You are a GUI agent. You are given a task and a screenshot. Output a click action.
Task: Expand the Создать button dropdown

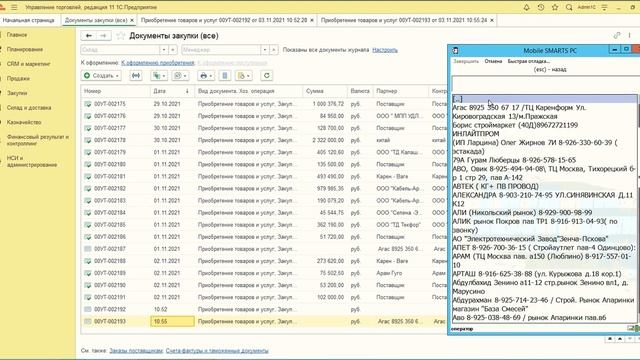117,76
